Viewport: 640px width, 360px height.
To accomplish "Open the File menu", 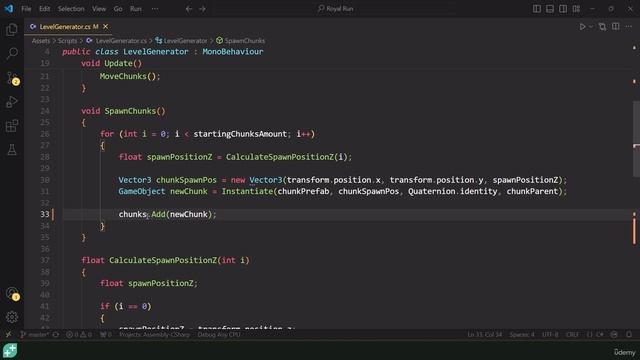I will click(x=26, y=9).
